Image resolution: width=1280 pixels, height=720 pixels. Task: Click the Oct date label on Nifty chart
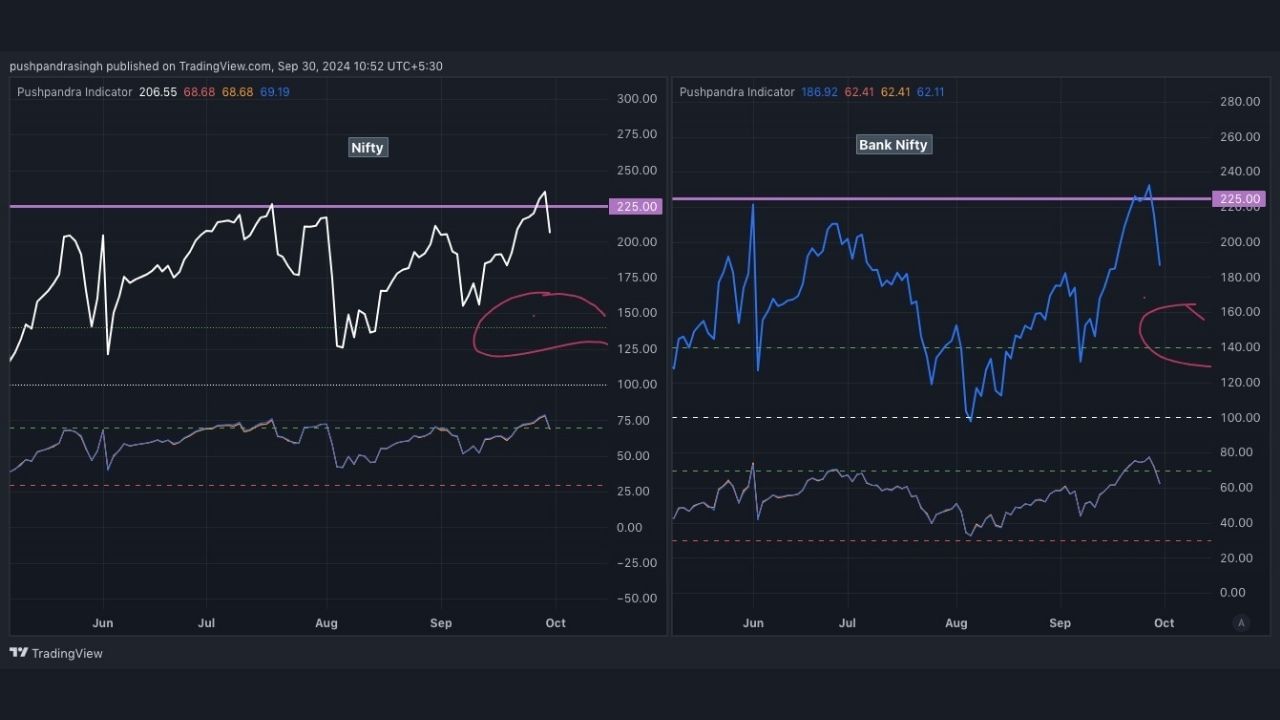(555, 623)
